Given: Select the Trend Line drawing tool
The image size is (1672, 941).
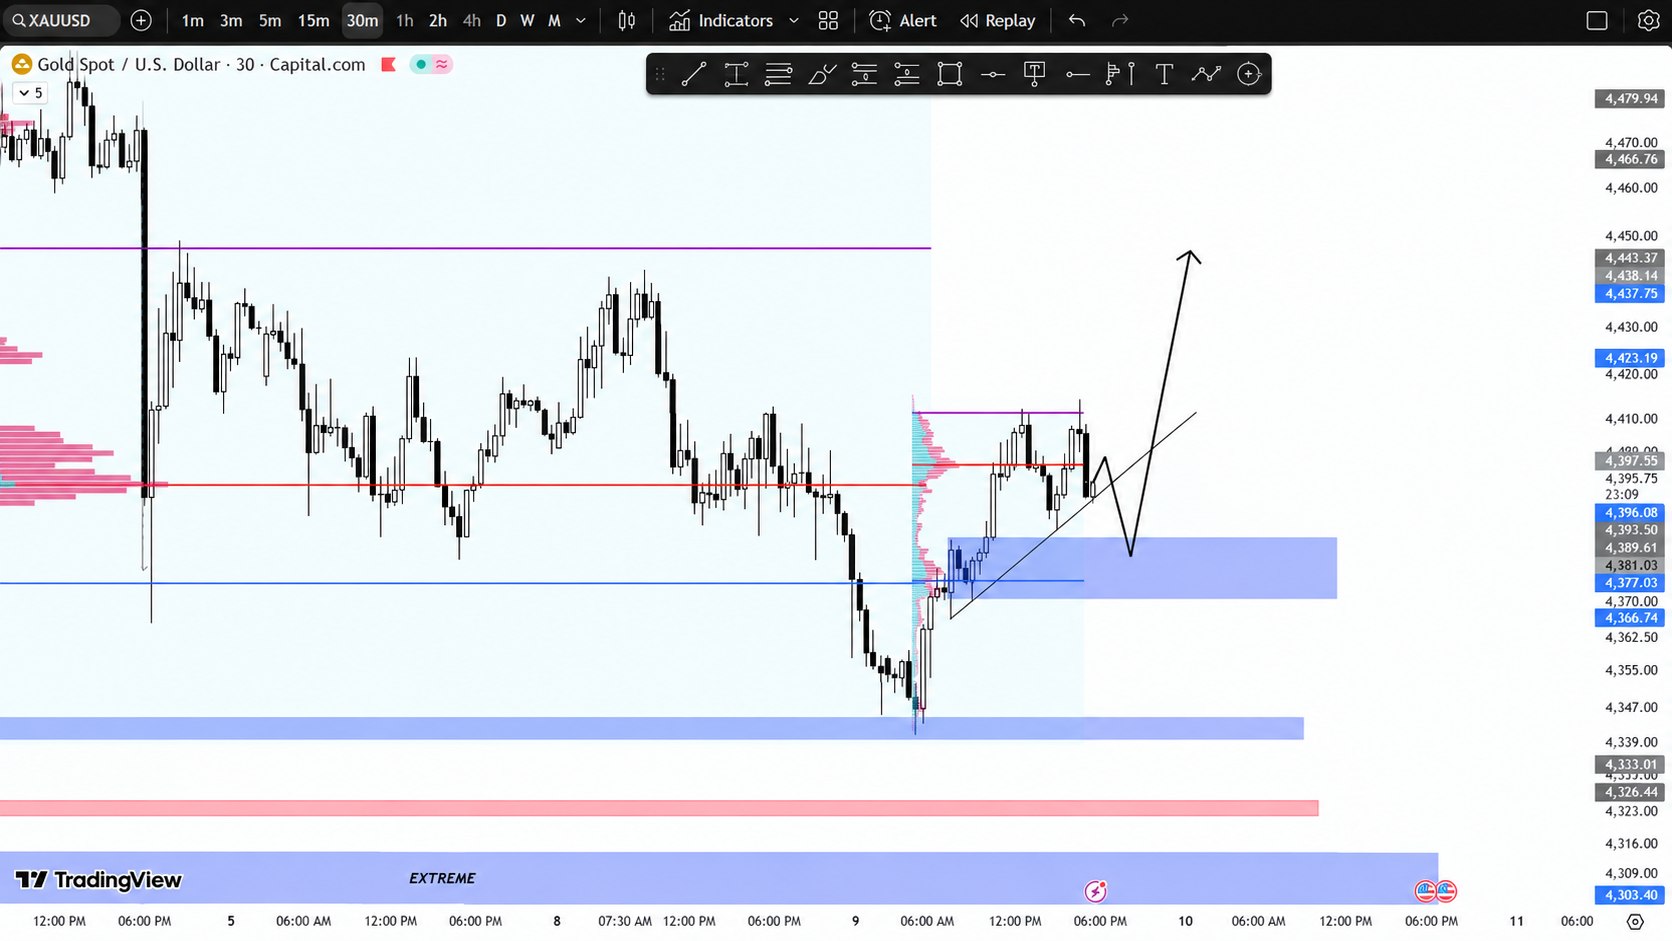Looking at the screenshot, I should click(x=694, y=74).
